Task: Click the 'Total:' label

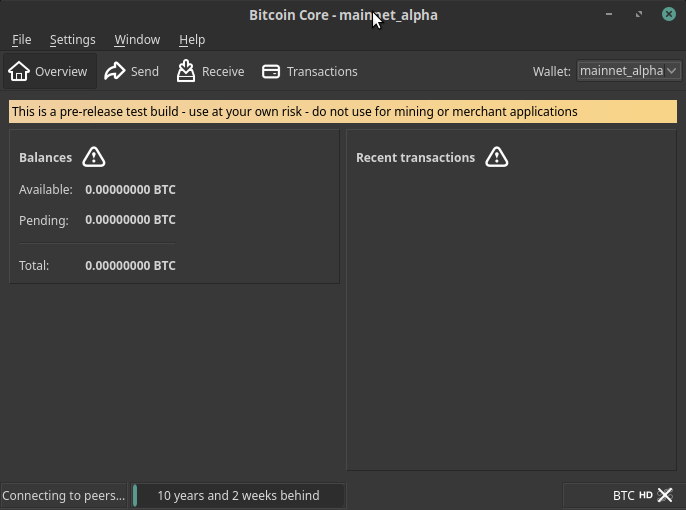Action: [x=34, y=265]
